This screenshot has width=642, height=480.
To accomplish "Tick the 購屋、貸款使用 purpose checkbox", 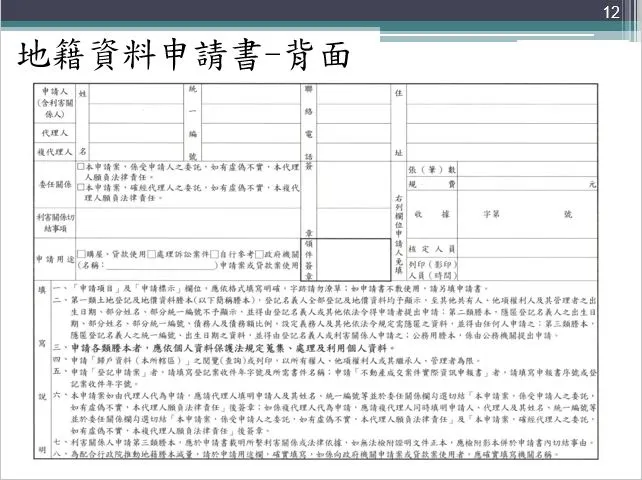I will [81, 254].
